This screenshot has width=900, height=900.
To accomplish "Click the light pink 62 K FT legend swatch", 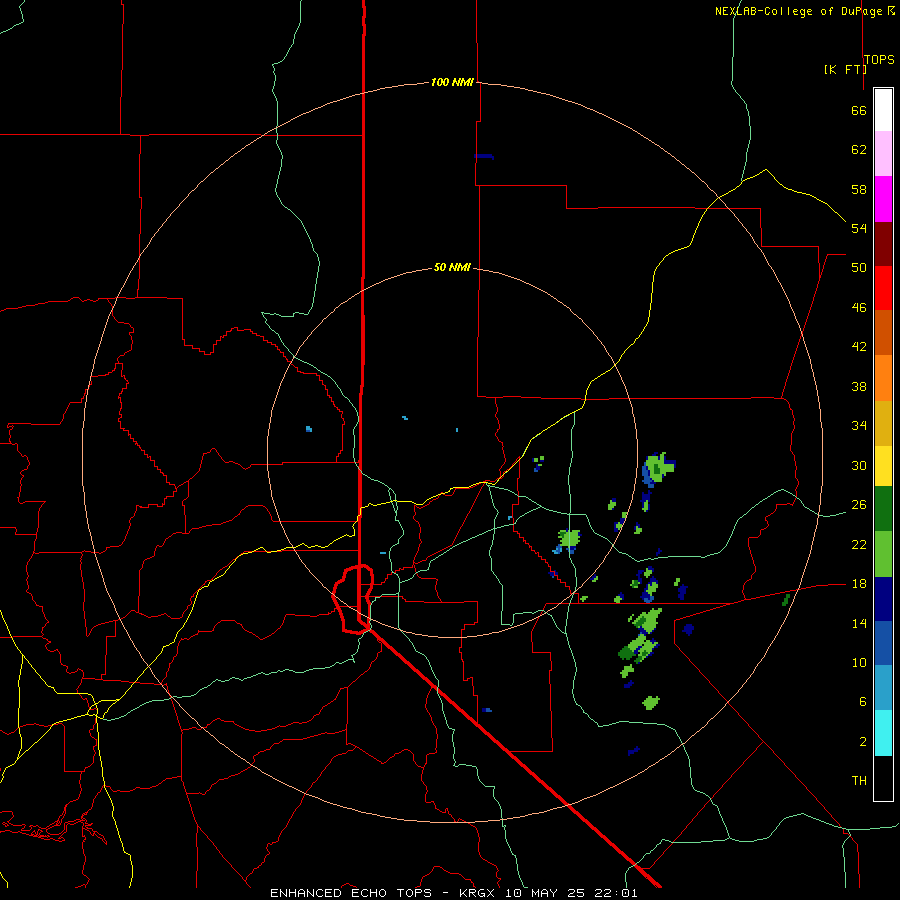I will point(883,153).
